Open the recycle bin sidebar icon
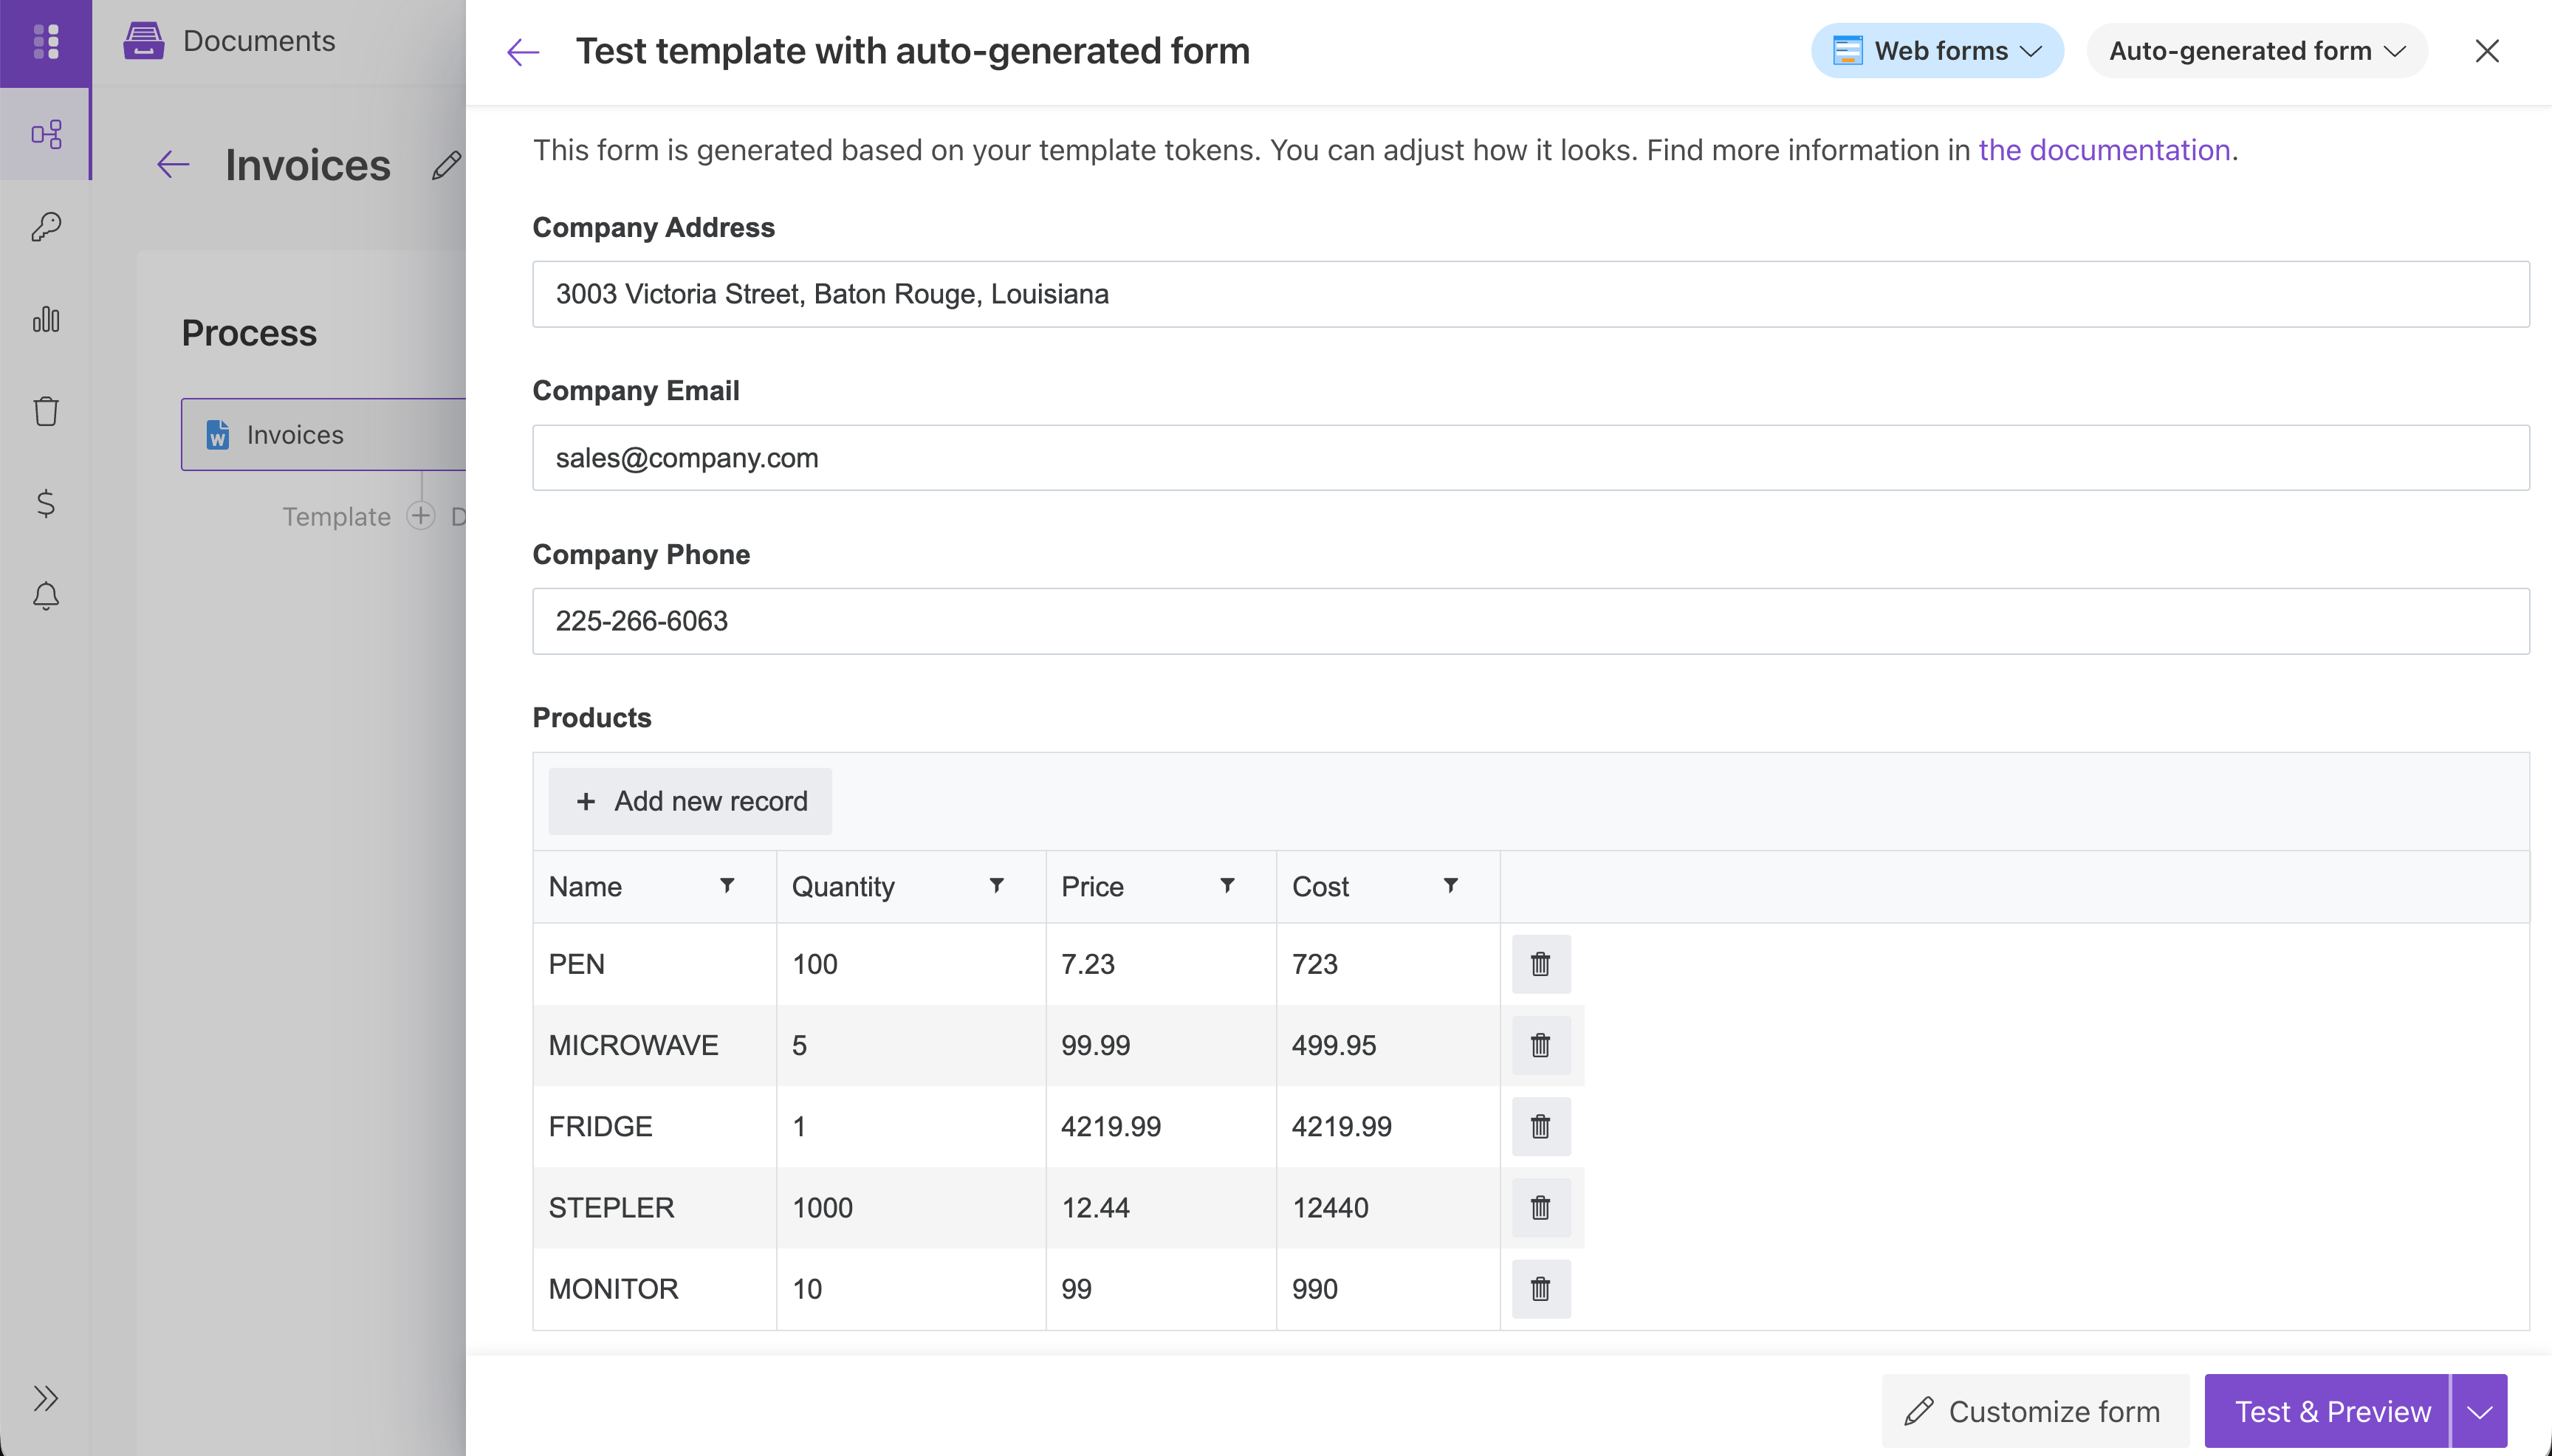The image size is (2552, 1456). [46, 411]
